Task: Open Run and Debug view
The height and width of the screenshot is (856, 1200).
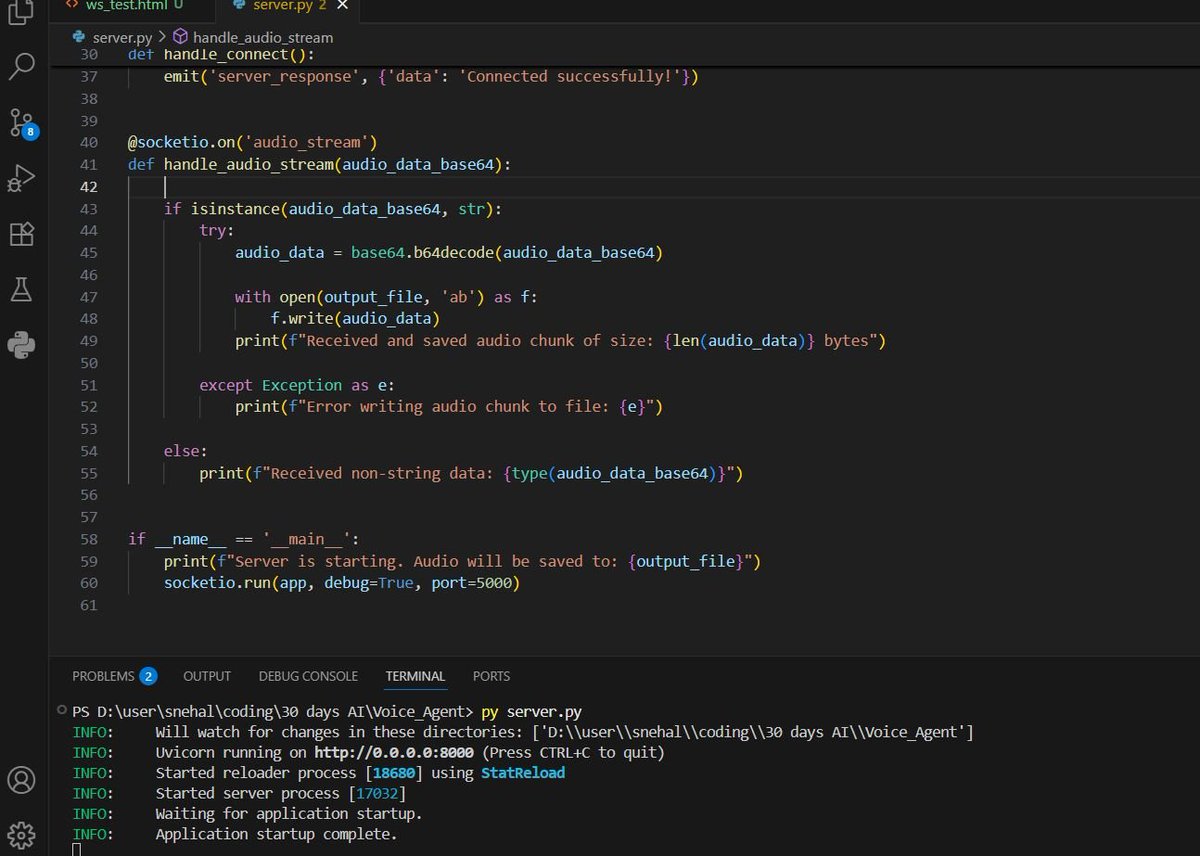Action: (21, 179)
